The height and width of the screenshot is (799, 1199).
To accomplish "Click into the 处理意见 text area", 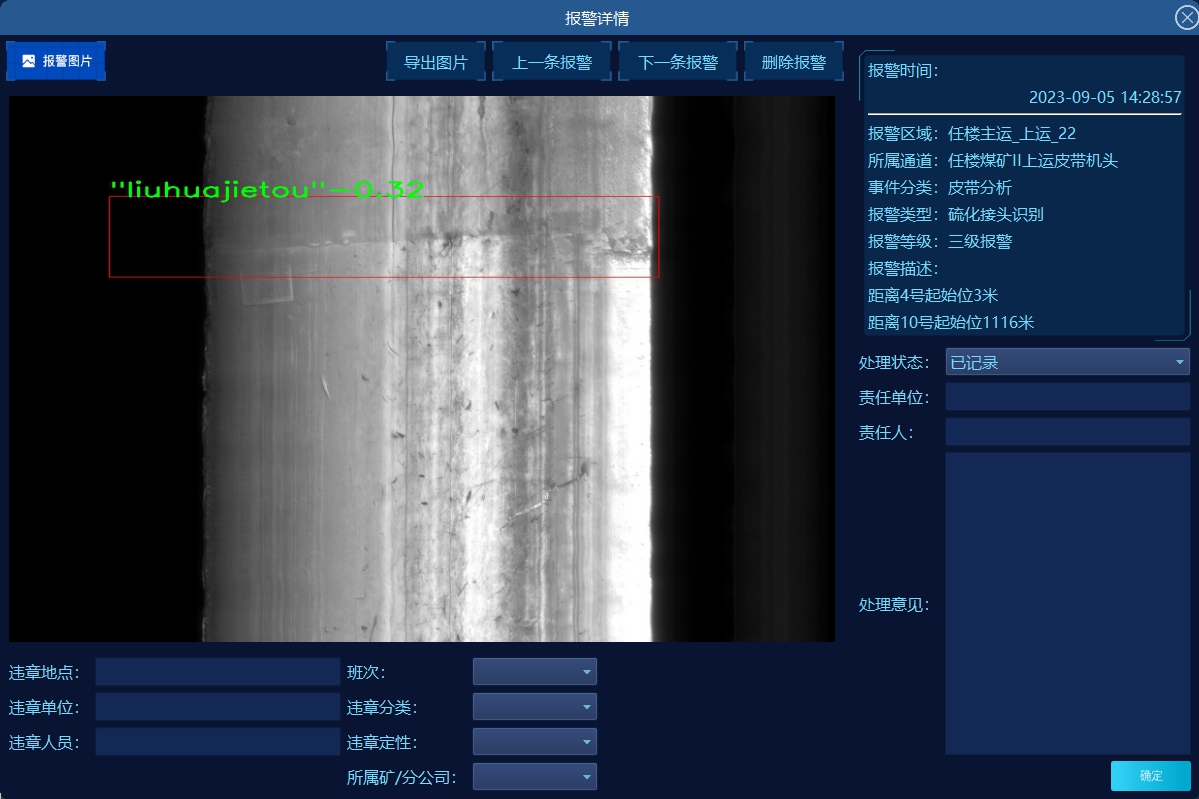I will [x=1067, y=604].
